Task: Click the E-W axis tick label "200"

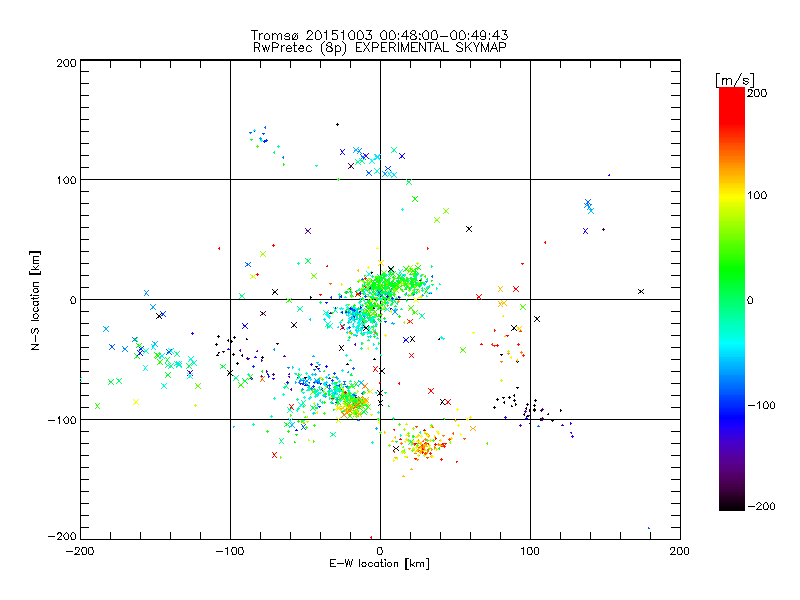Action: tap(679, 551)
